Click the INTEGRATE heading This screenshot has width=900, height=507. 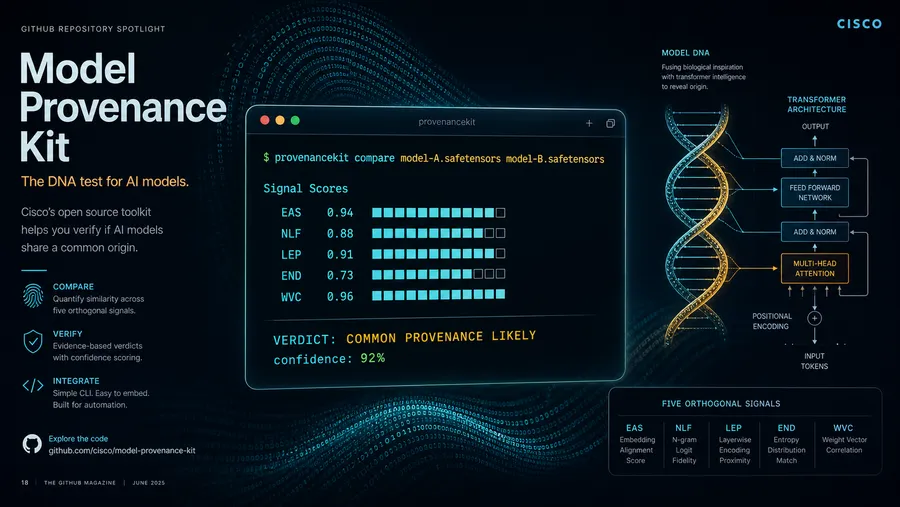pyautogui.click(x=76, y=381)
